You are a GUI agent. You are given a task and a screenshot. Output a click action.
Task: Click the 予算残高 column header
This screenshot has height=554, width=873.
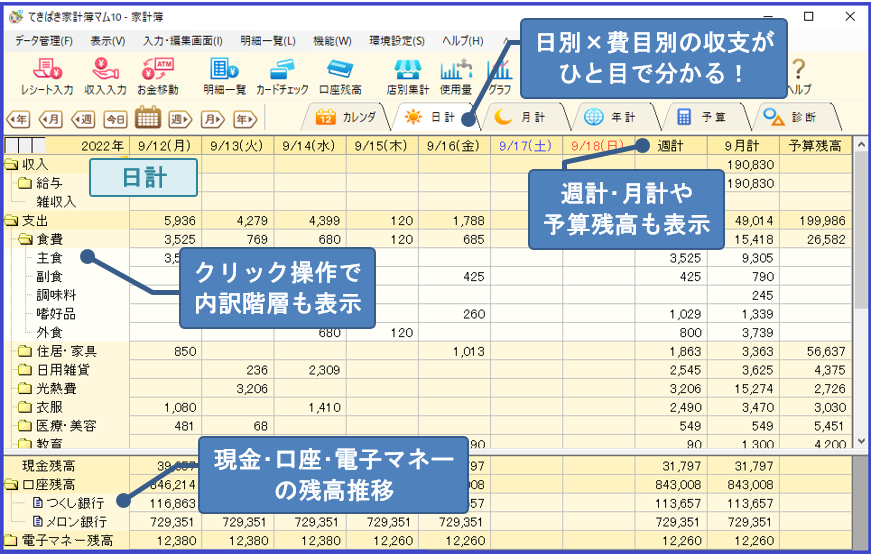click(815, 146)
